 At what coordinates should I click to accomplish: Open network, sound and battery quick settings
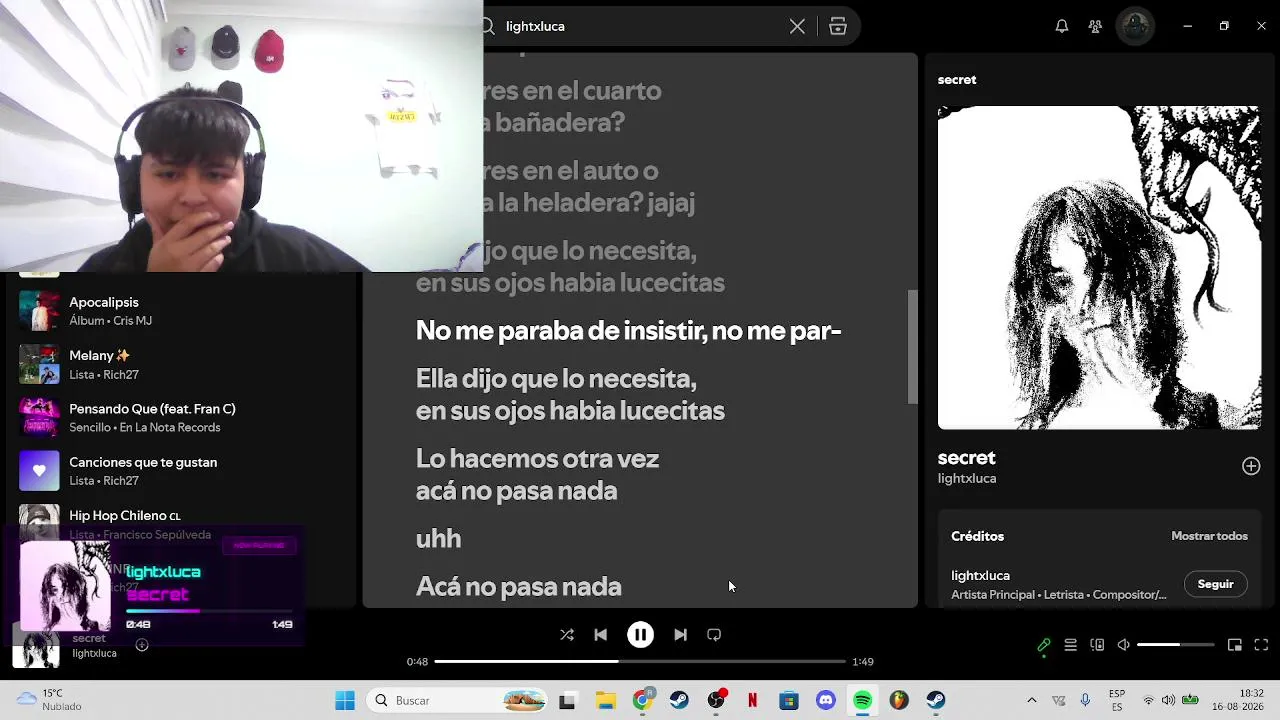pyautogui.click(x=1169, y=700)
